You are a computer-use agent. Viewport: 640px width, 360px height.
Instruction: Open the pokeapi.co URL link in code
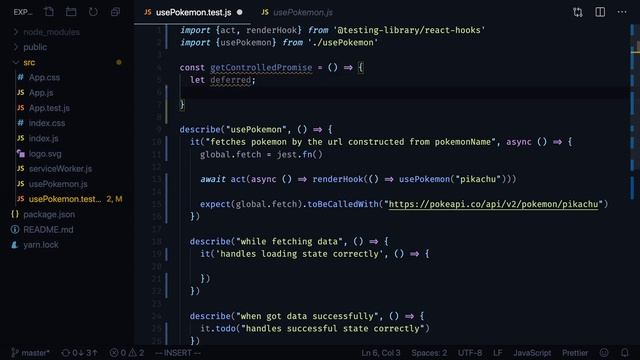point(493,204)
